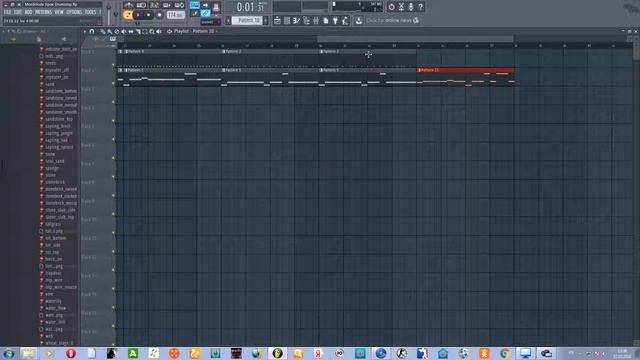Click the microphone icon at top right
The width and height of the screenshot is (640, 360).
[411, 7]
